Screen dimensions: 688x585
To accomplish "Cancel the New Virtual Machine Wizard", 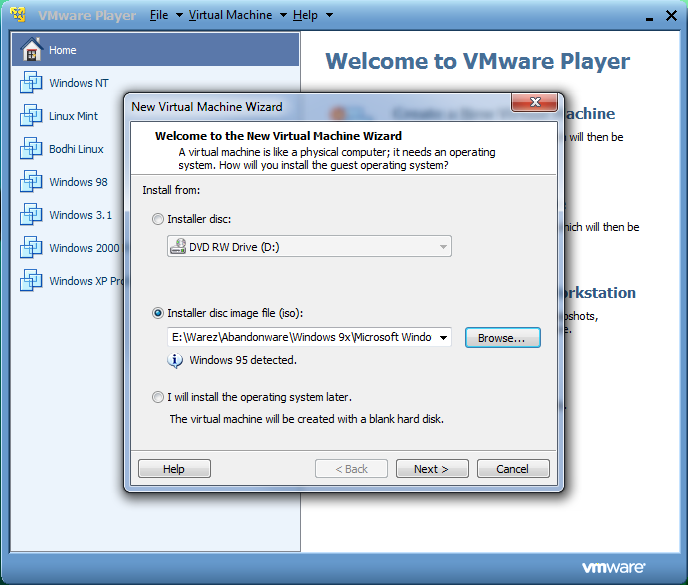I will coord(513,469).
